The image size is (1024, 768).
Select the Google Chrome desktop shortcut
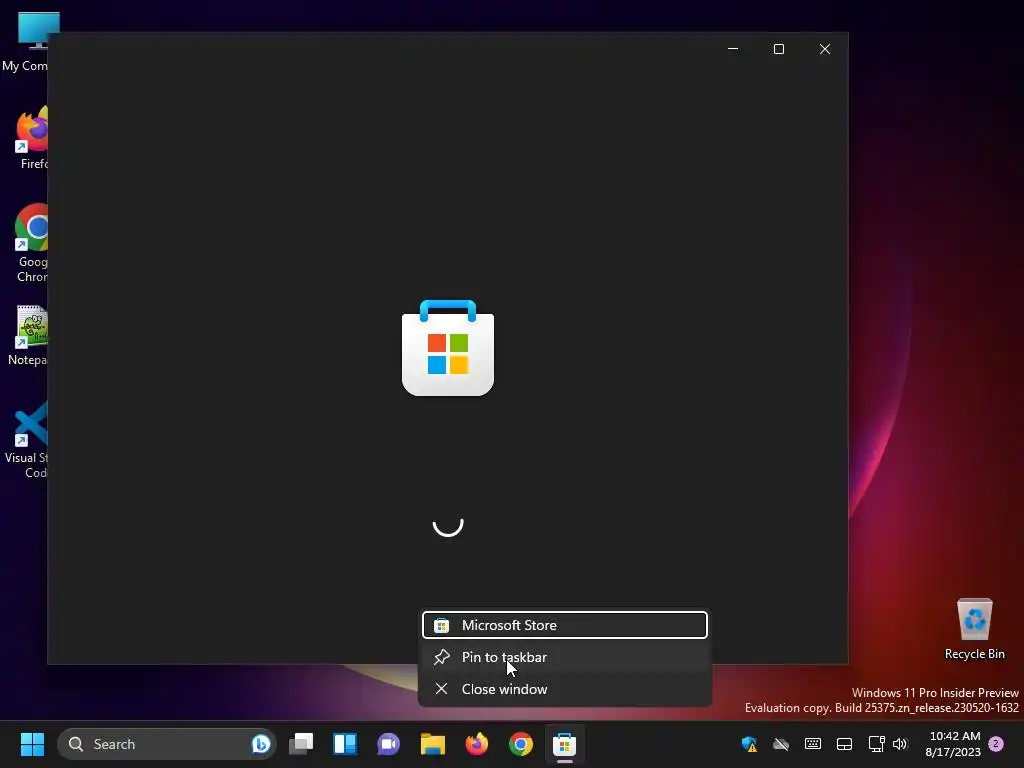click(x=31, y=243)
